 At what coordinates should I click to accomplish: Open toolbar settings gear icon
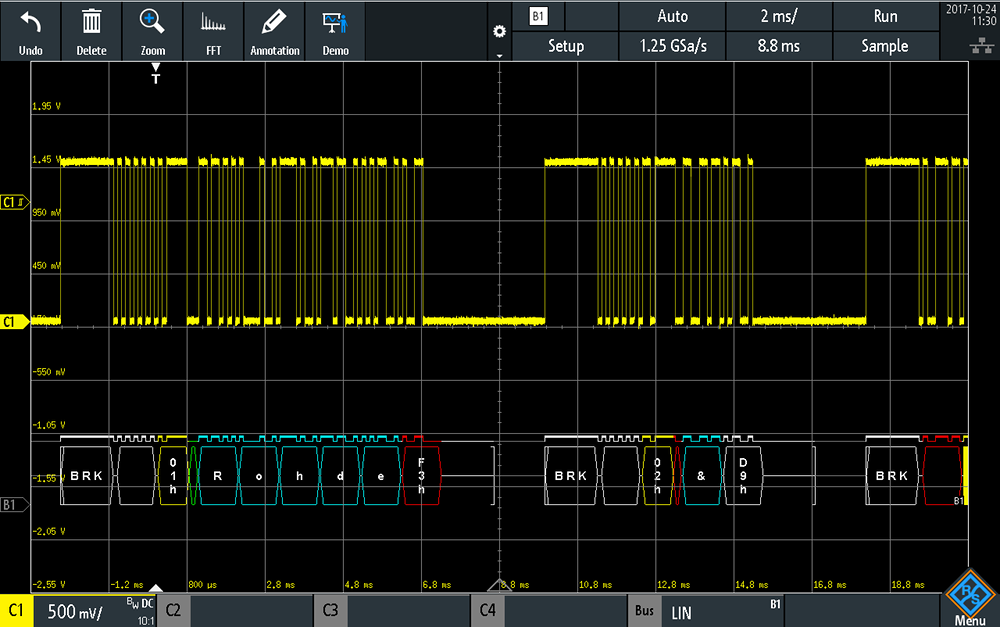499,31
